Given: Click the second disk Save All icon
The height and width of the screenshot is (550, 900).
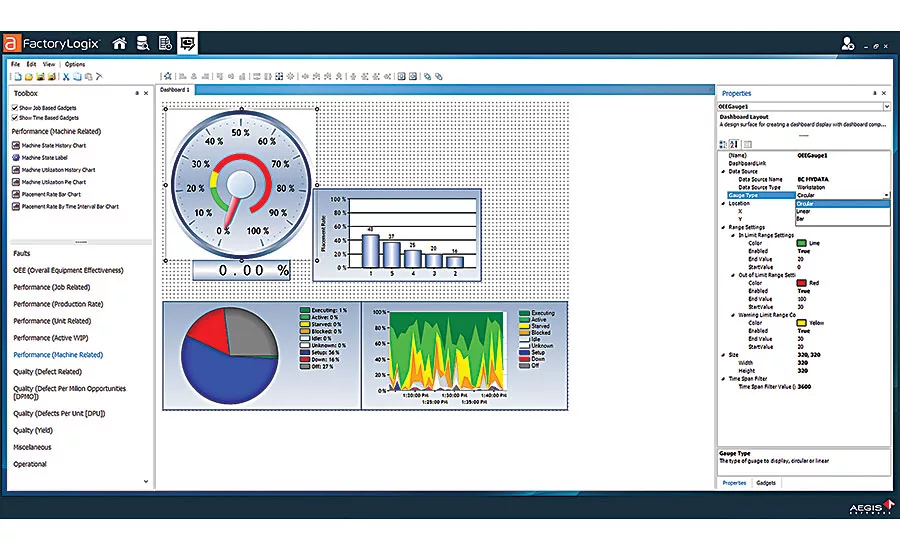Looking at the screenshot, I should 52,76.
